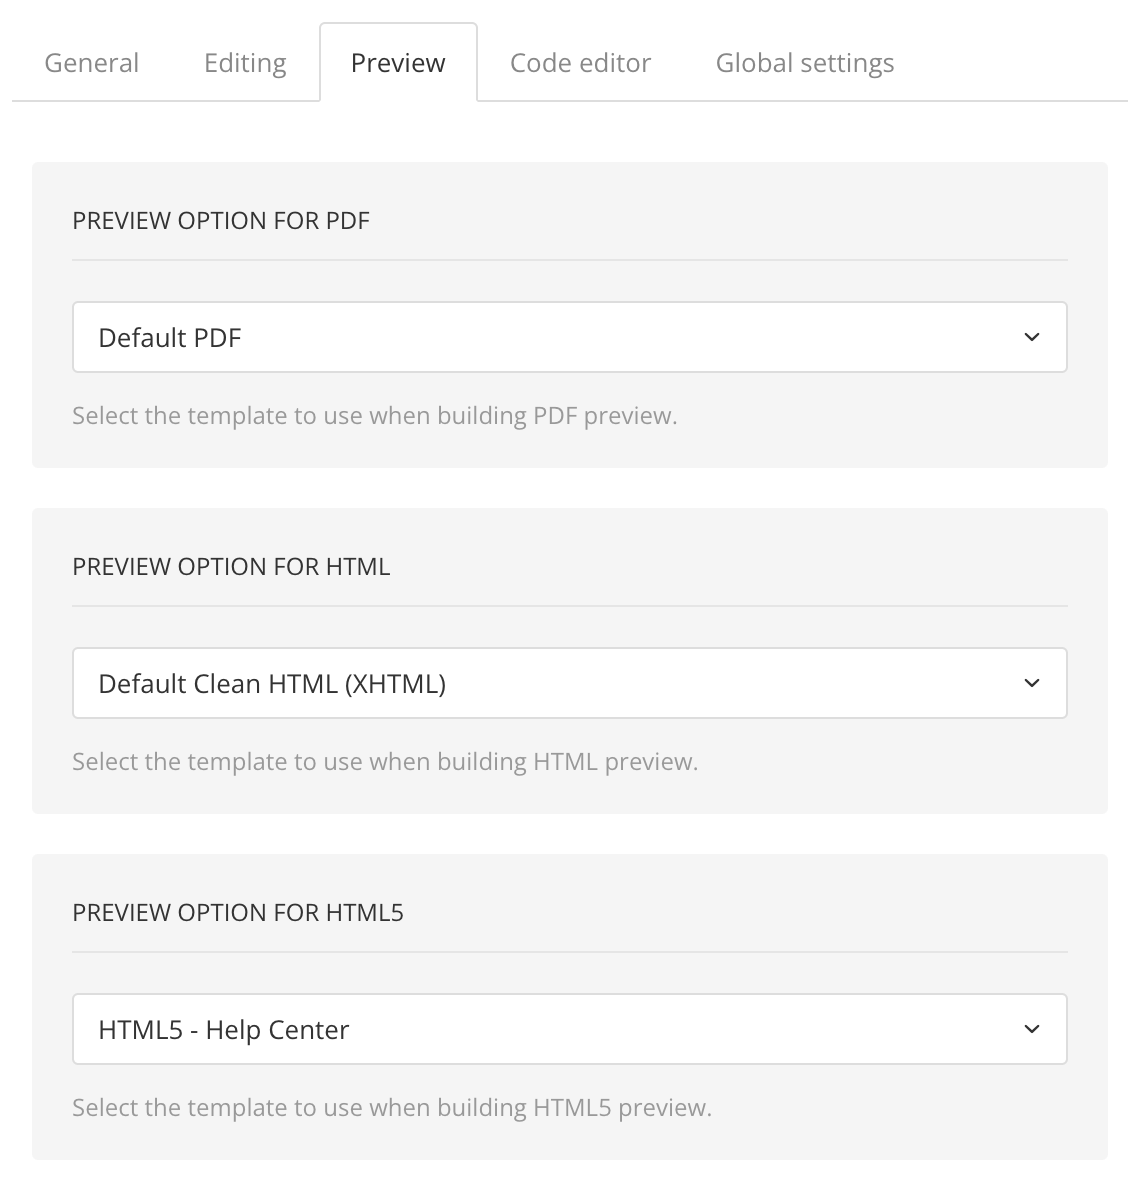Switch to the General tab
This screenshot has width=1128, height=1184.
[x=90, y=62]
